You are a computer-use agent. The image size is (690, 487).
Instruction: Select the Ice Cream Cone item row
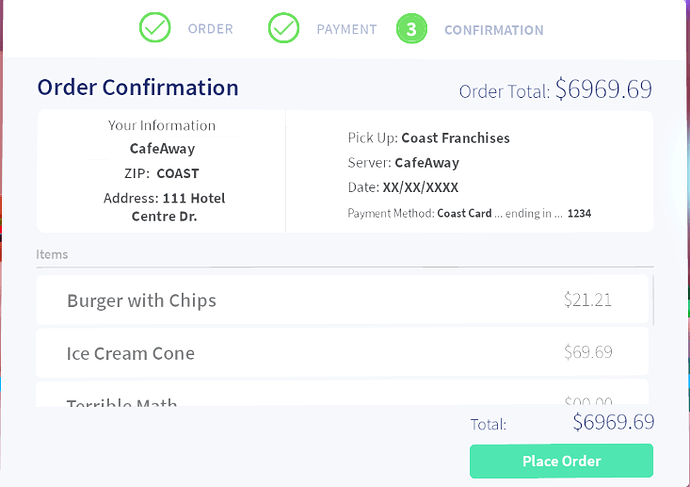pos(342,352)
